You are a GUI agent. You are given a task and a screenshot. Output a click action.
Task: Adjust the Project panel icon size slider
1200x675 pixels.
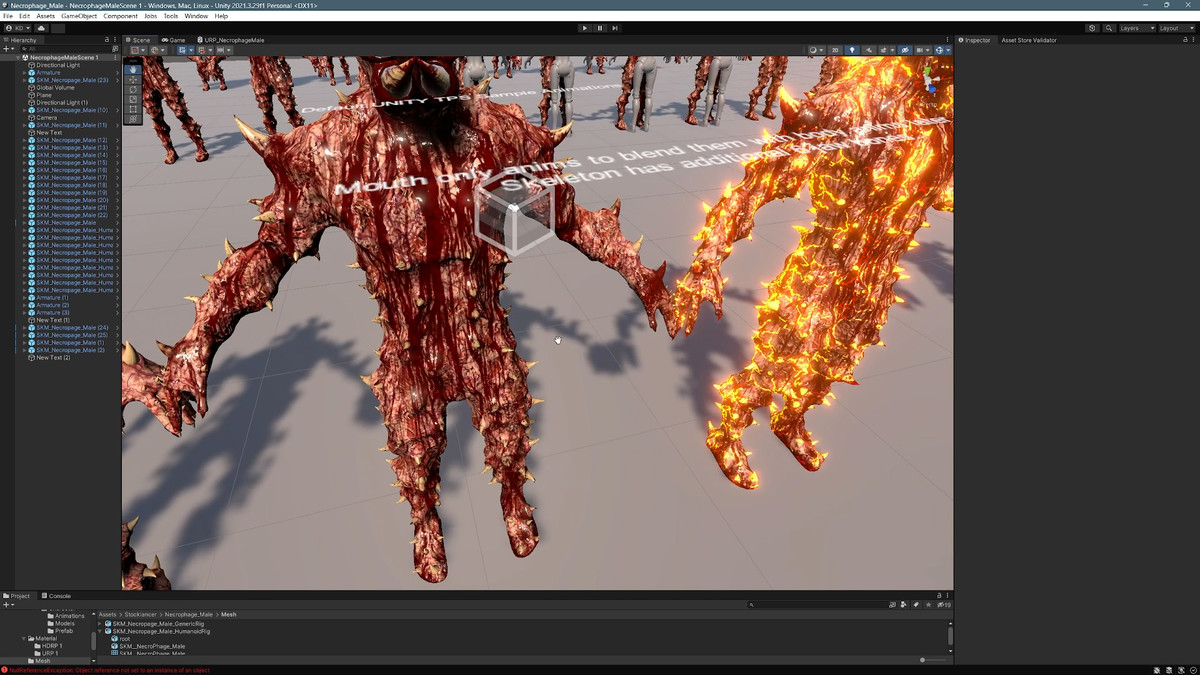tap(932, 660)
